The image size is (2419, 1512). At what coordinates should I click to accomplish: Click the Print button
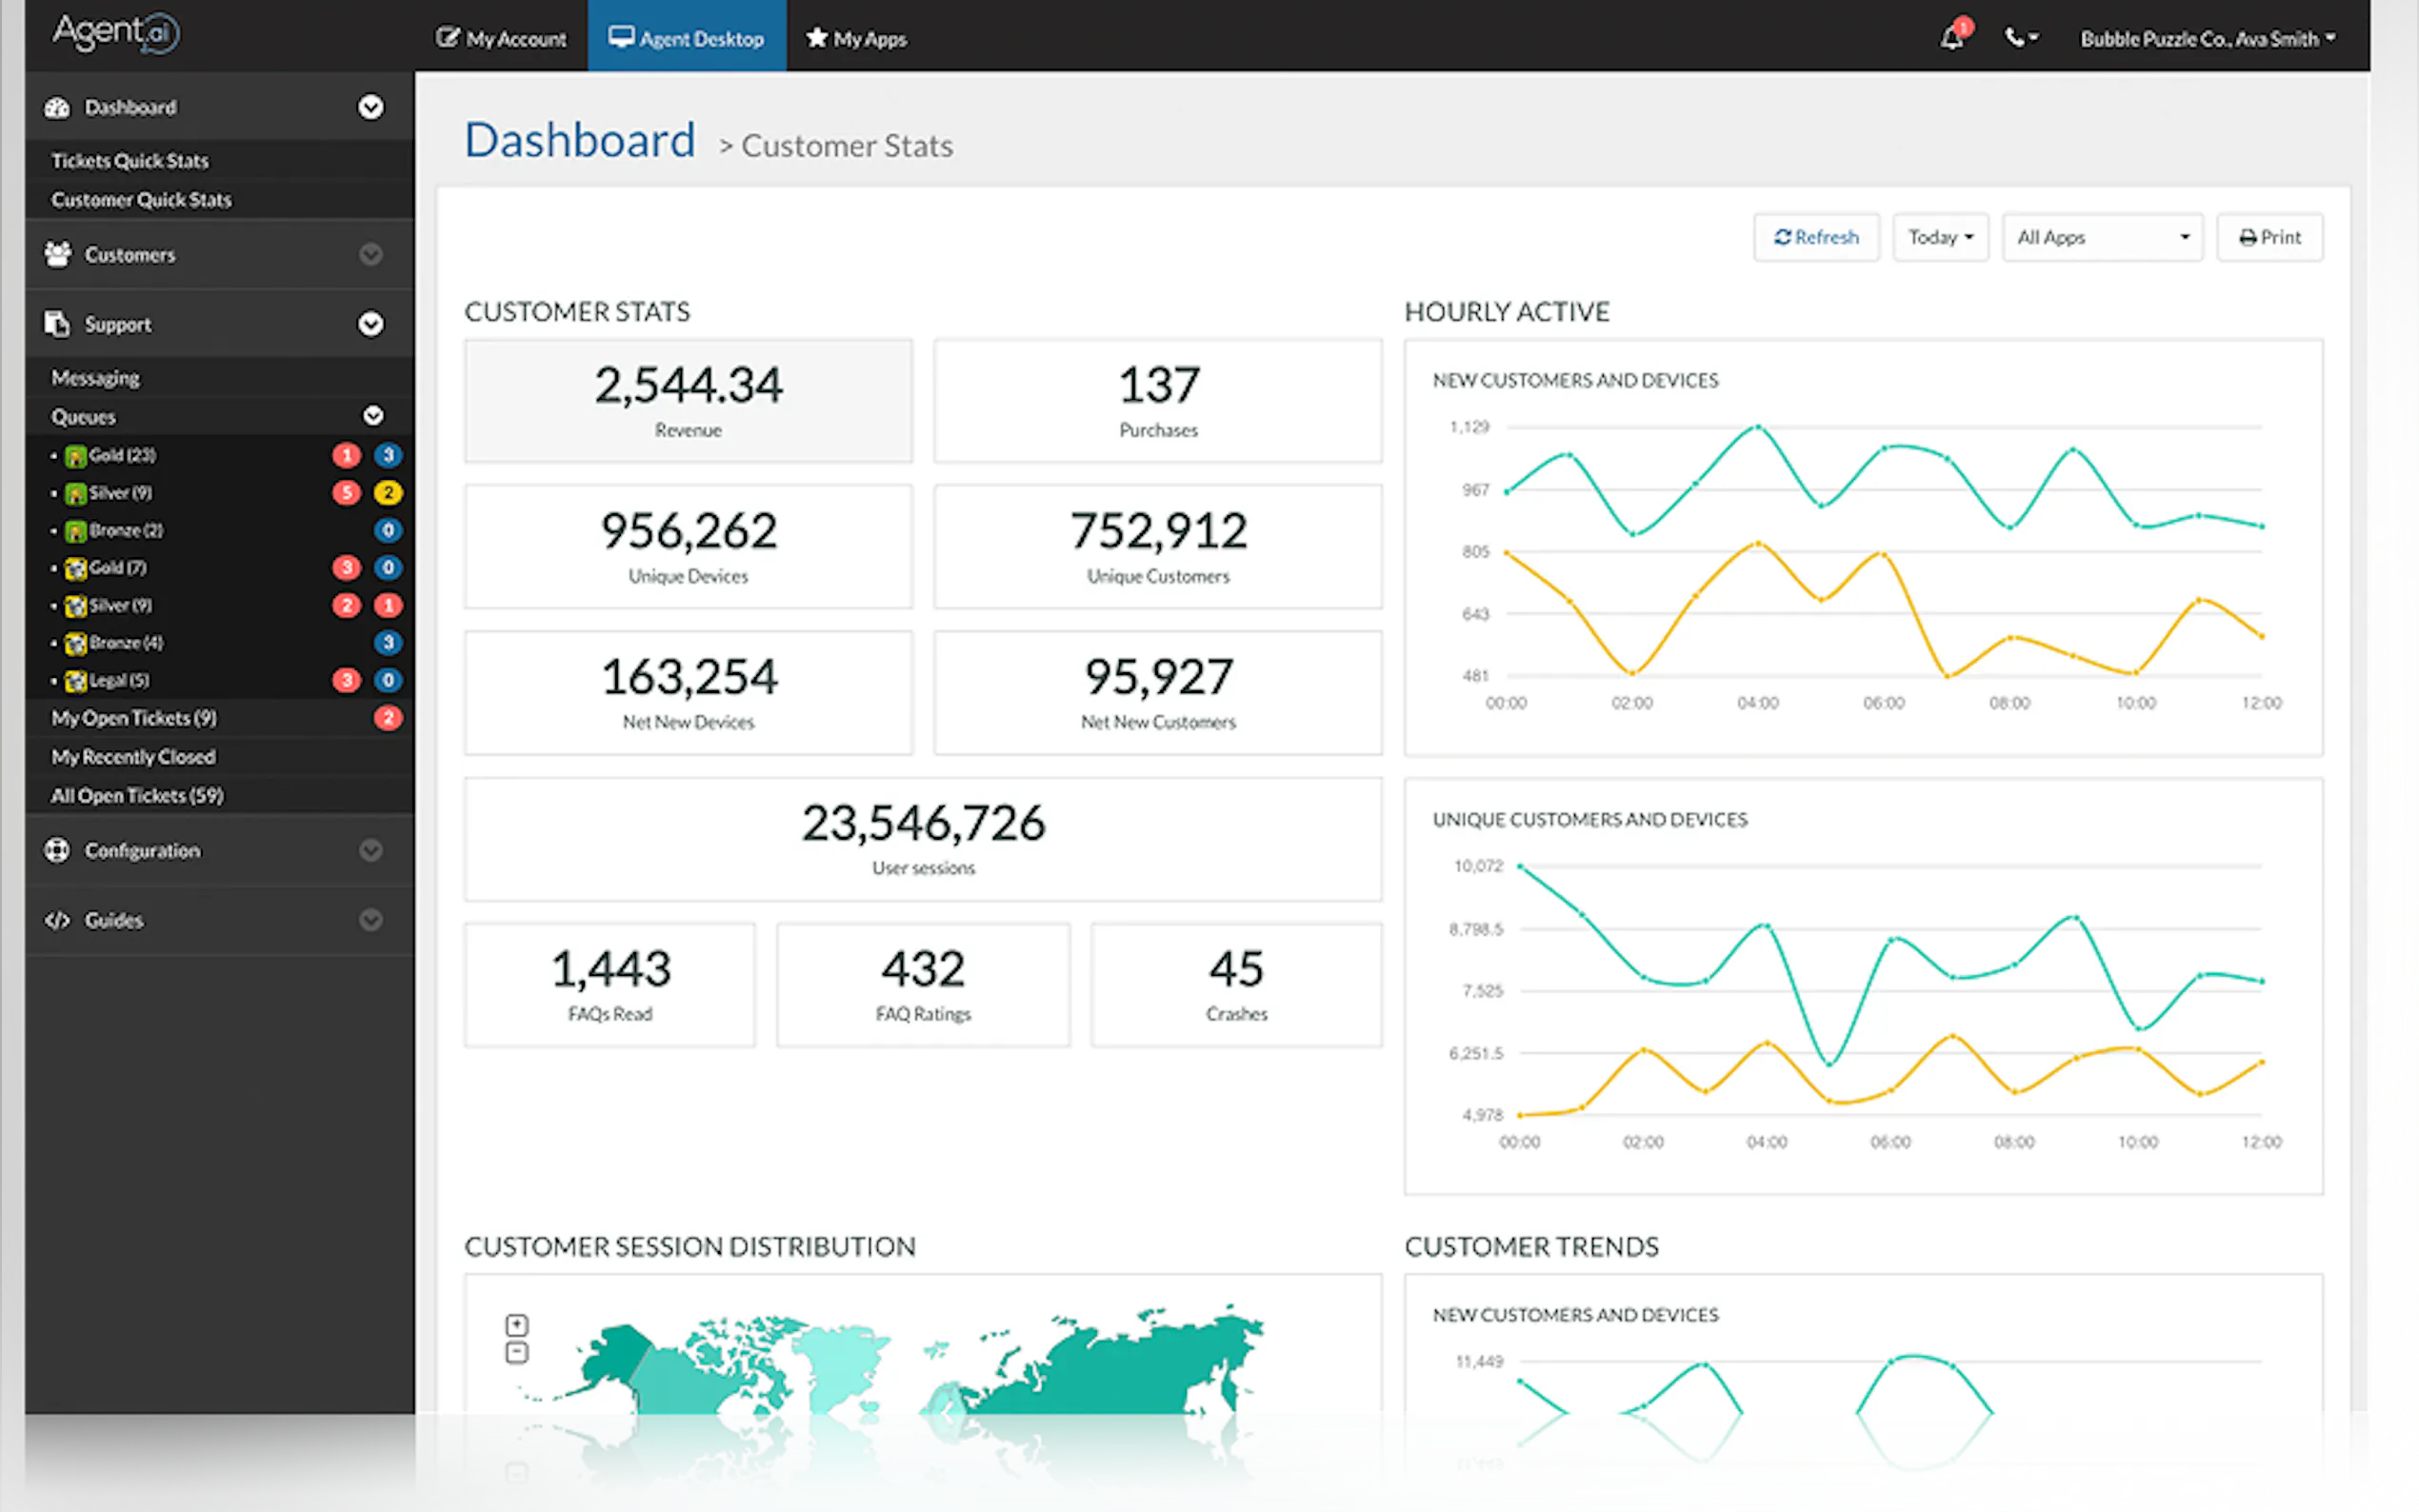[x=2269, y=237]
